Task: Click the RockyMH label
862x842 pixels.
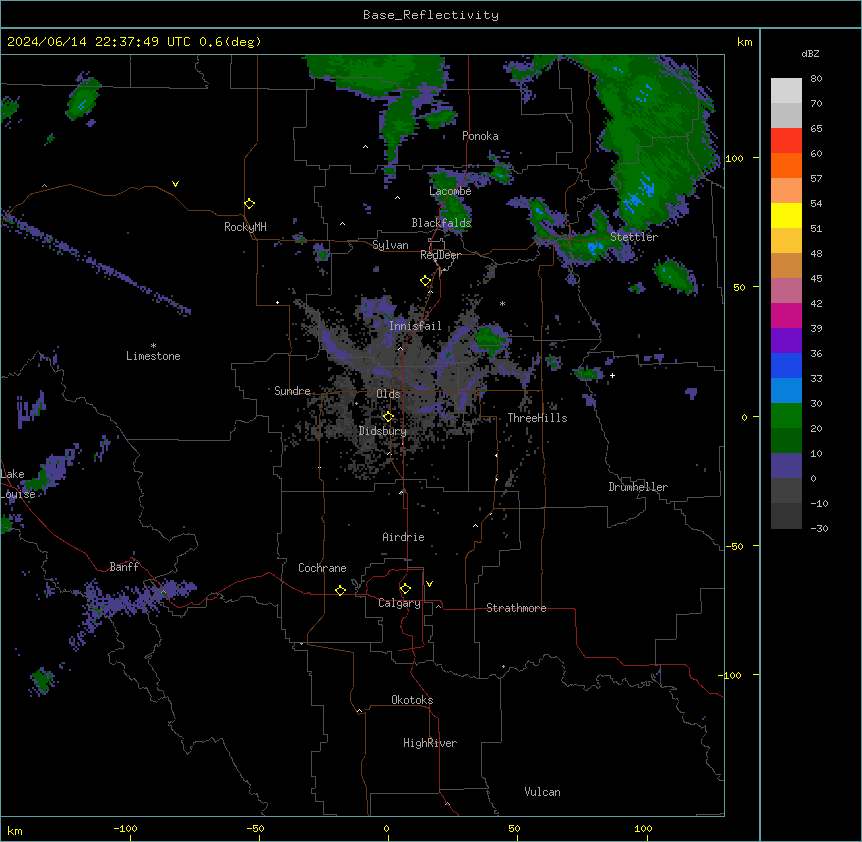Action: click(245, 227)
